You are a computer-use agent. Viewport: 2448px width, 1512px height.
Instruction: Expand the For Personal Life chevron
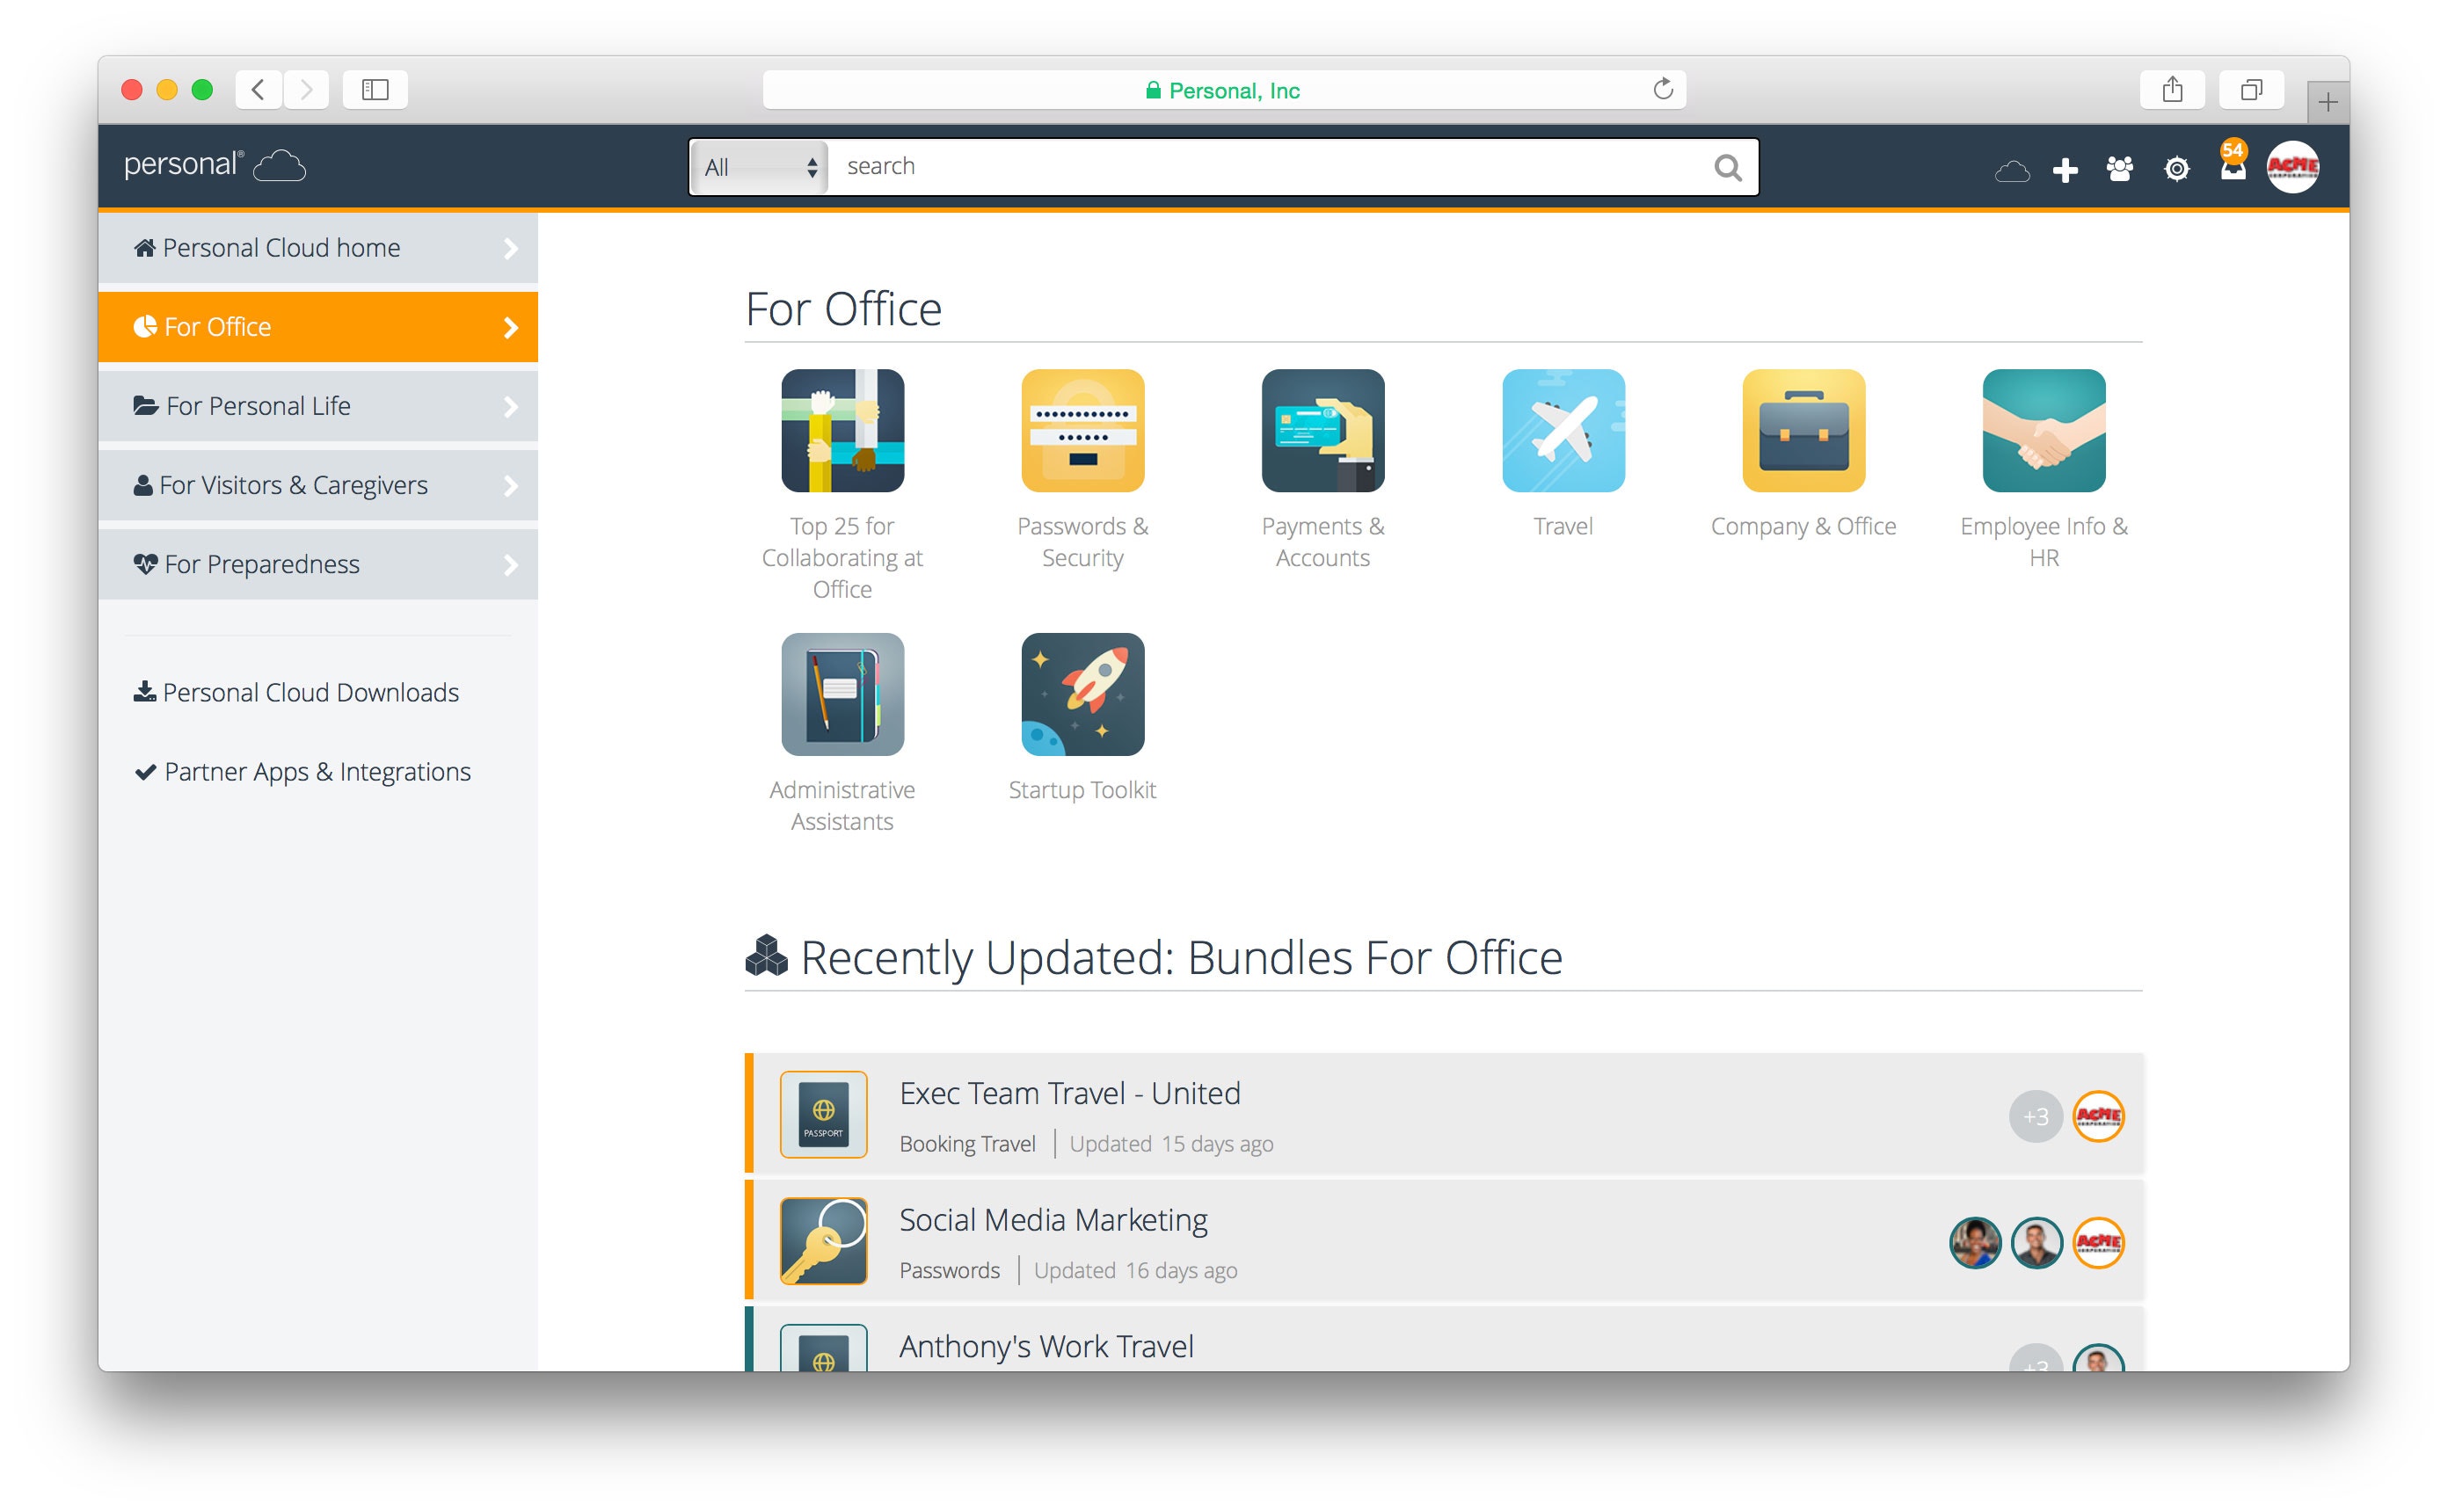[511, 406]
